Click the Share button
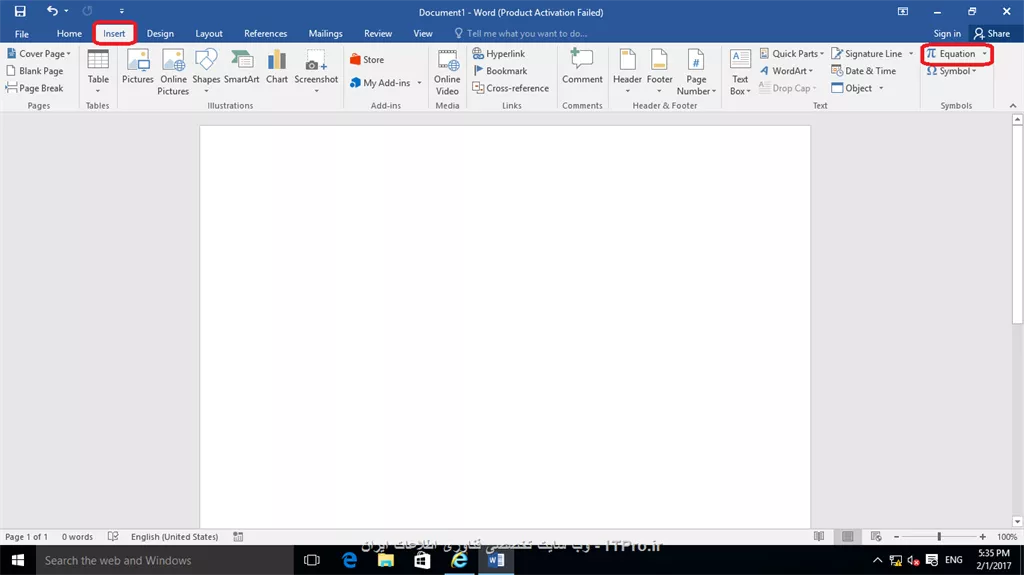The image size is (1024, 575). [x=991, y=33]
